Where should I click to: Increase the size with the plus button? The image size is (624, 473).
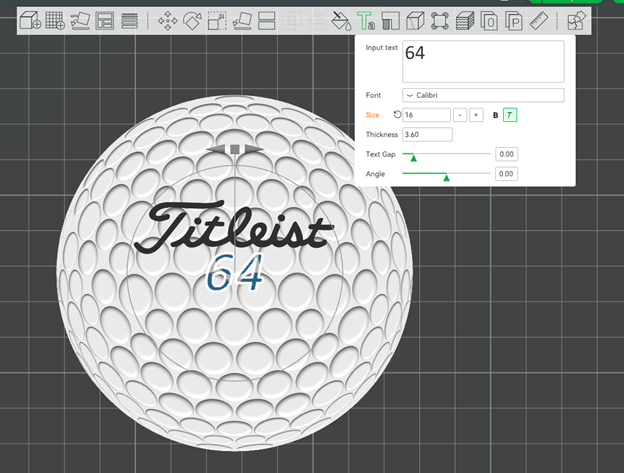[x=476, y=115]
